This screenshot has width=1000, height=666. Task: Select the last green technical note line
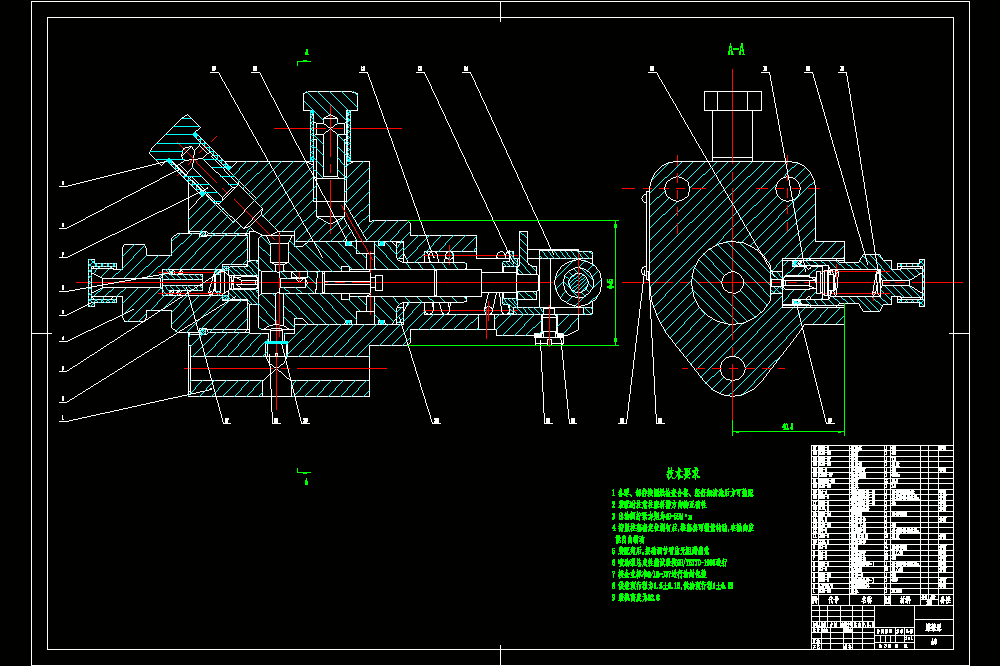tap(636, 597)
